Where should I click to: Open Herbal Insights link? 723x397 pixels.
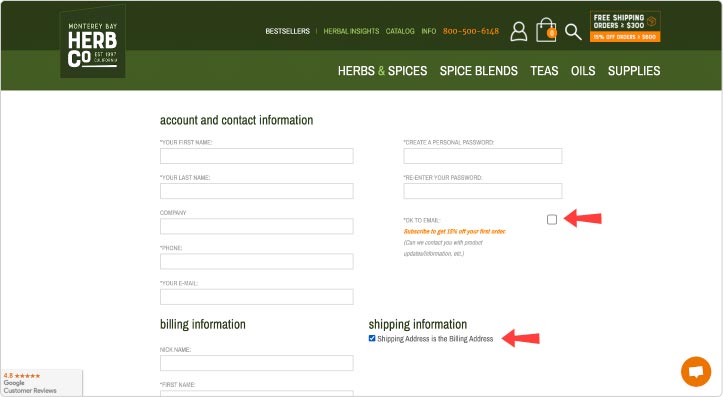(351, 31)
